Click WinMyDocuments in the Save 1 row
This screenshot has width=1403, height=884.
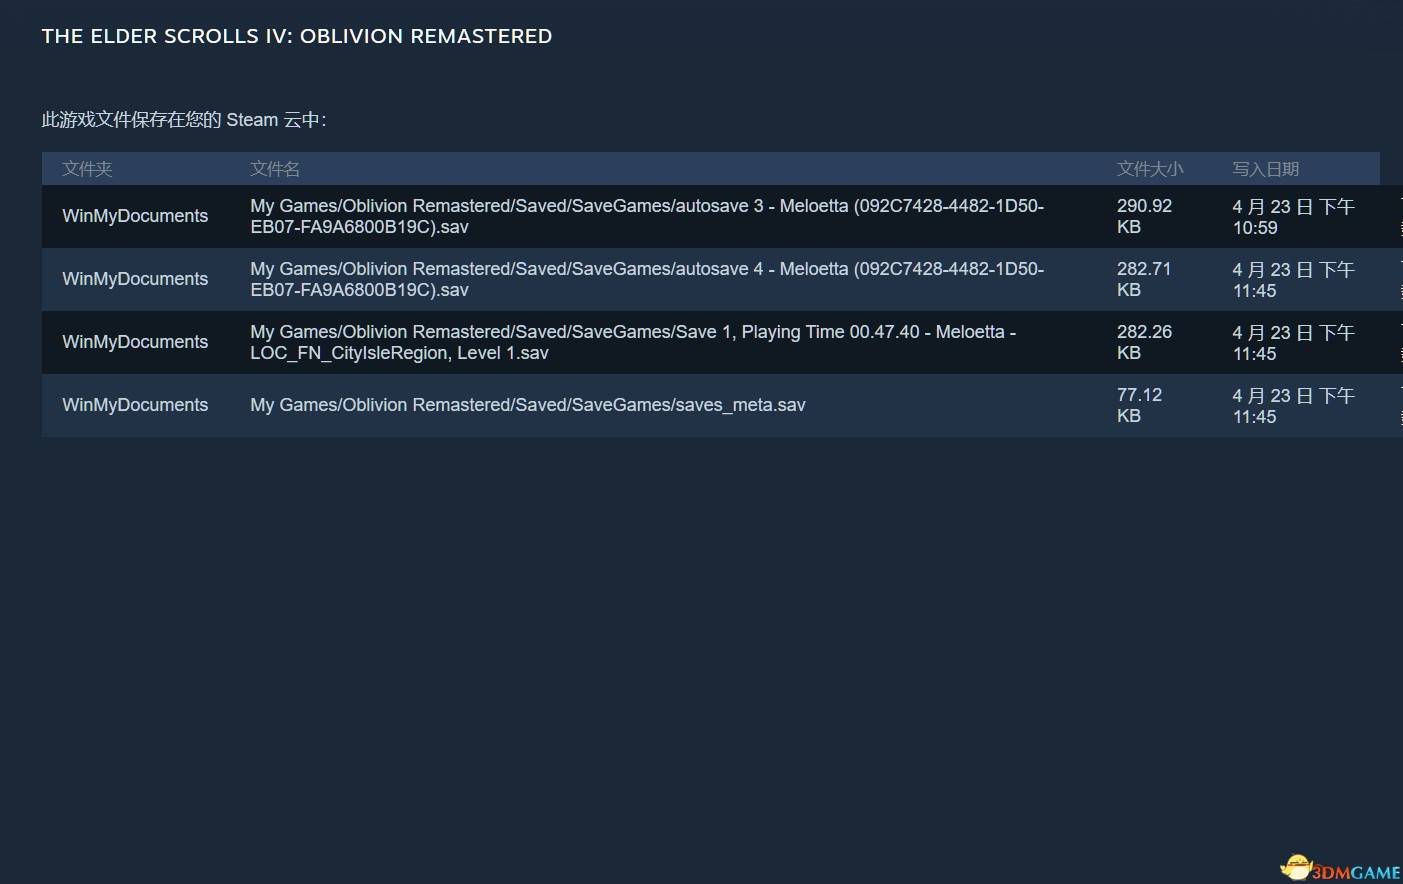(135, 342)
